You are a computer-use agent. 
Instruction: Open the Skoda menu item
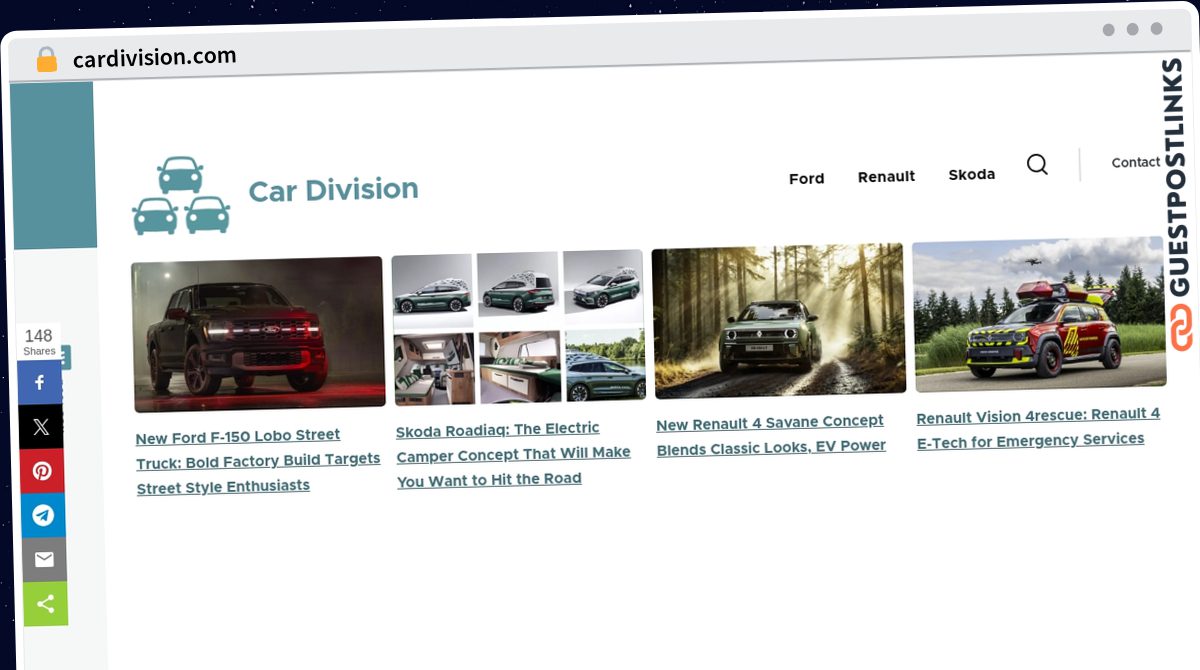pos(971,174)
